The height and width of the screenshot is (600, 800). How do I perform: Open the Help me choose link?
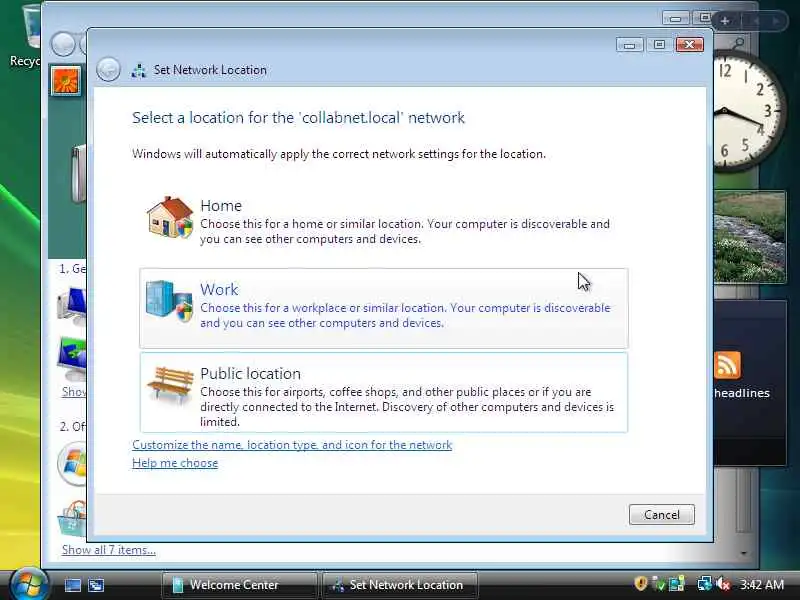click(x=174, y=463)
